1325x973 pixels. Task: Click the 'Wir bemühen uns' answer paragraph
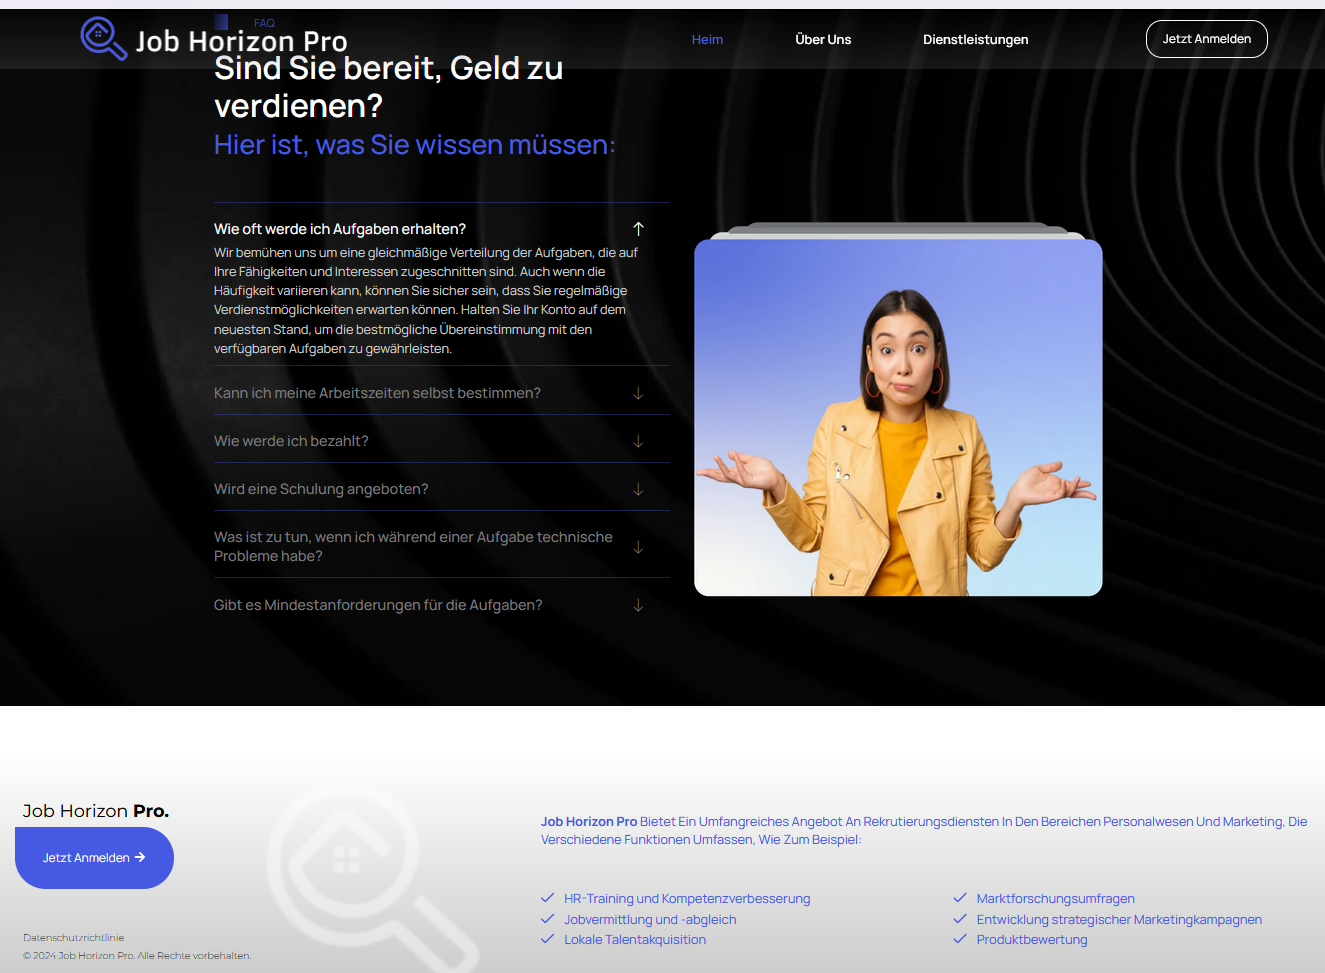coord(426,300)
